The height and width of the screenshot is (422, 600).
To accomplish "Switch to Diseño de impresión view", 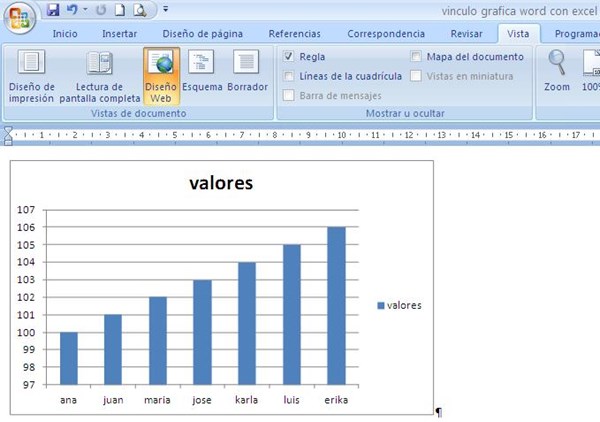I will pos(31,76).
